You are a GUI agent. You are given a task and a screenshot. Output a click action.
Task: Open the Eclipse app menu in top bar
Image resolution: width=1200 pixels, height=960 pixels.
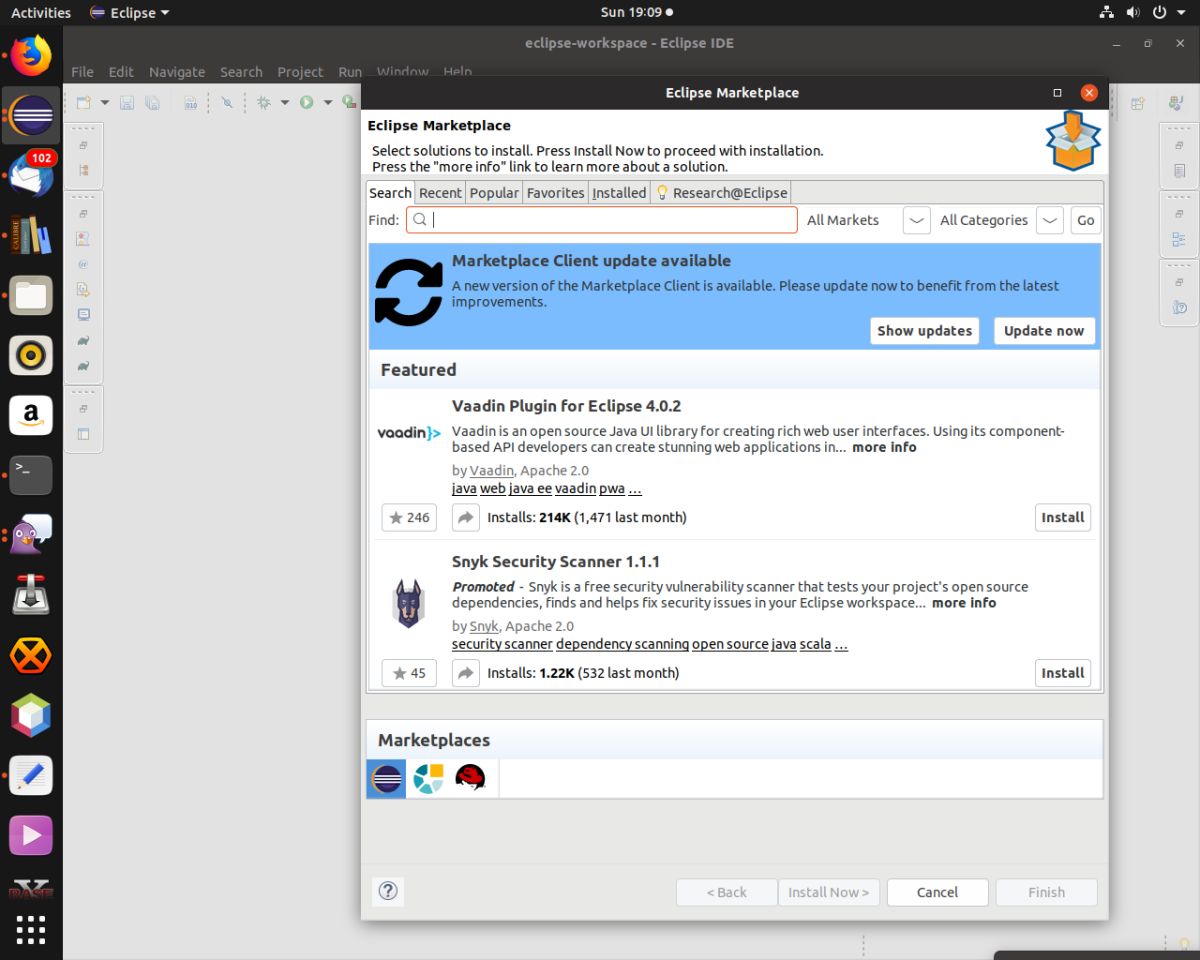coord(129,12)
